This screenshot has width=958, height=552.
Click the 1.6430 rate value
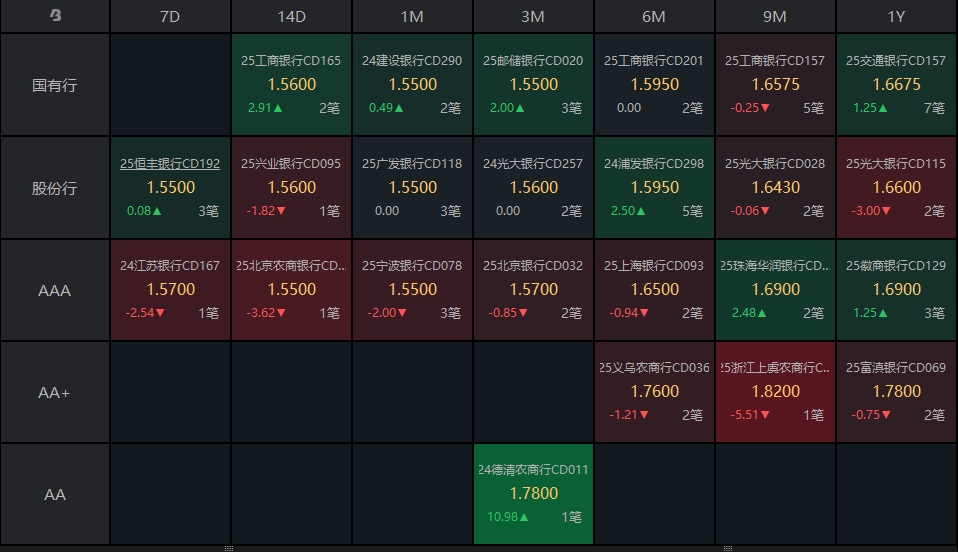[x=775, y=187]
